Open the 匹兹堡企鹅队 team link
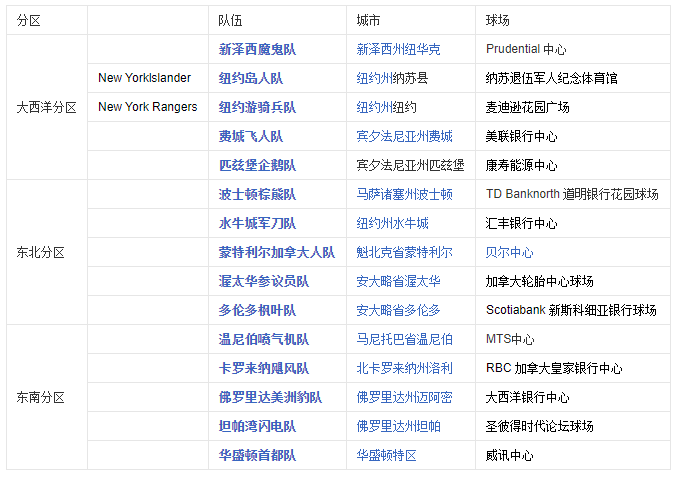Screen dimensions: 677x479 [257, 165]
